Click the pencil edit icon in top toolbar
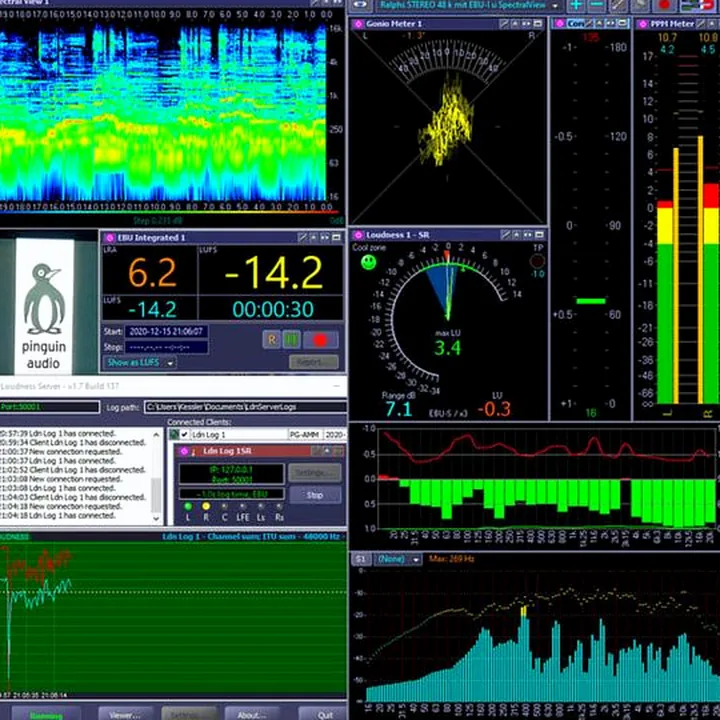This screenshot has width=720, height=720. [619, 6]
